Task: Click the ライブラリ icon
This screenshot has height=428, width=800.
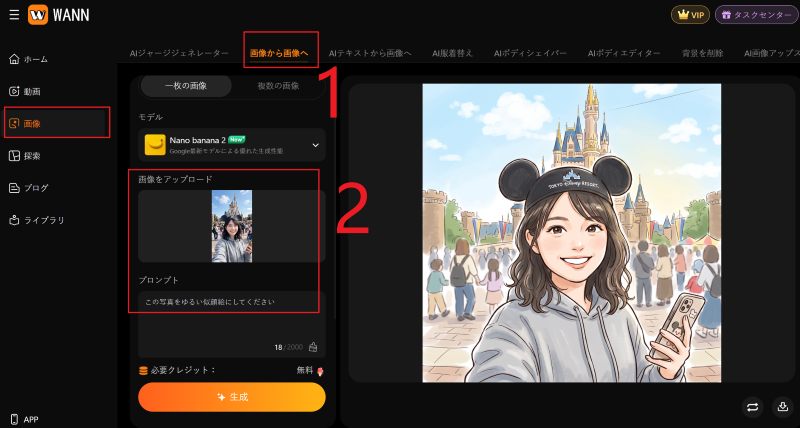Action: 14,220
